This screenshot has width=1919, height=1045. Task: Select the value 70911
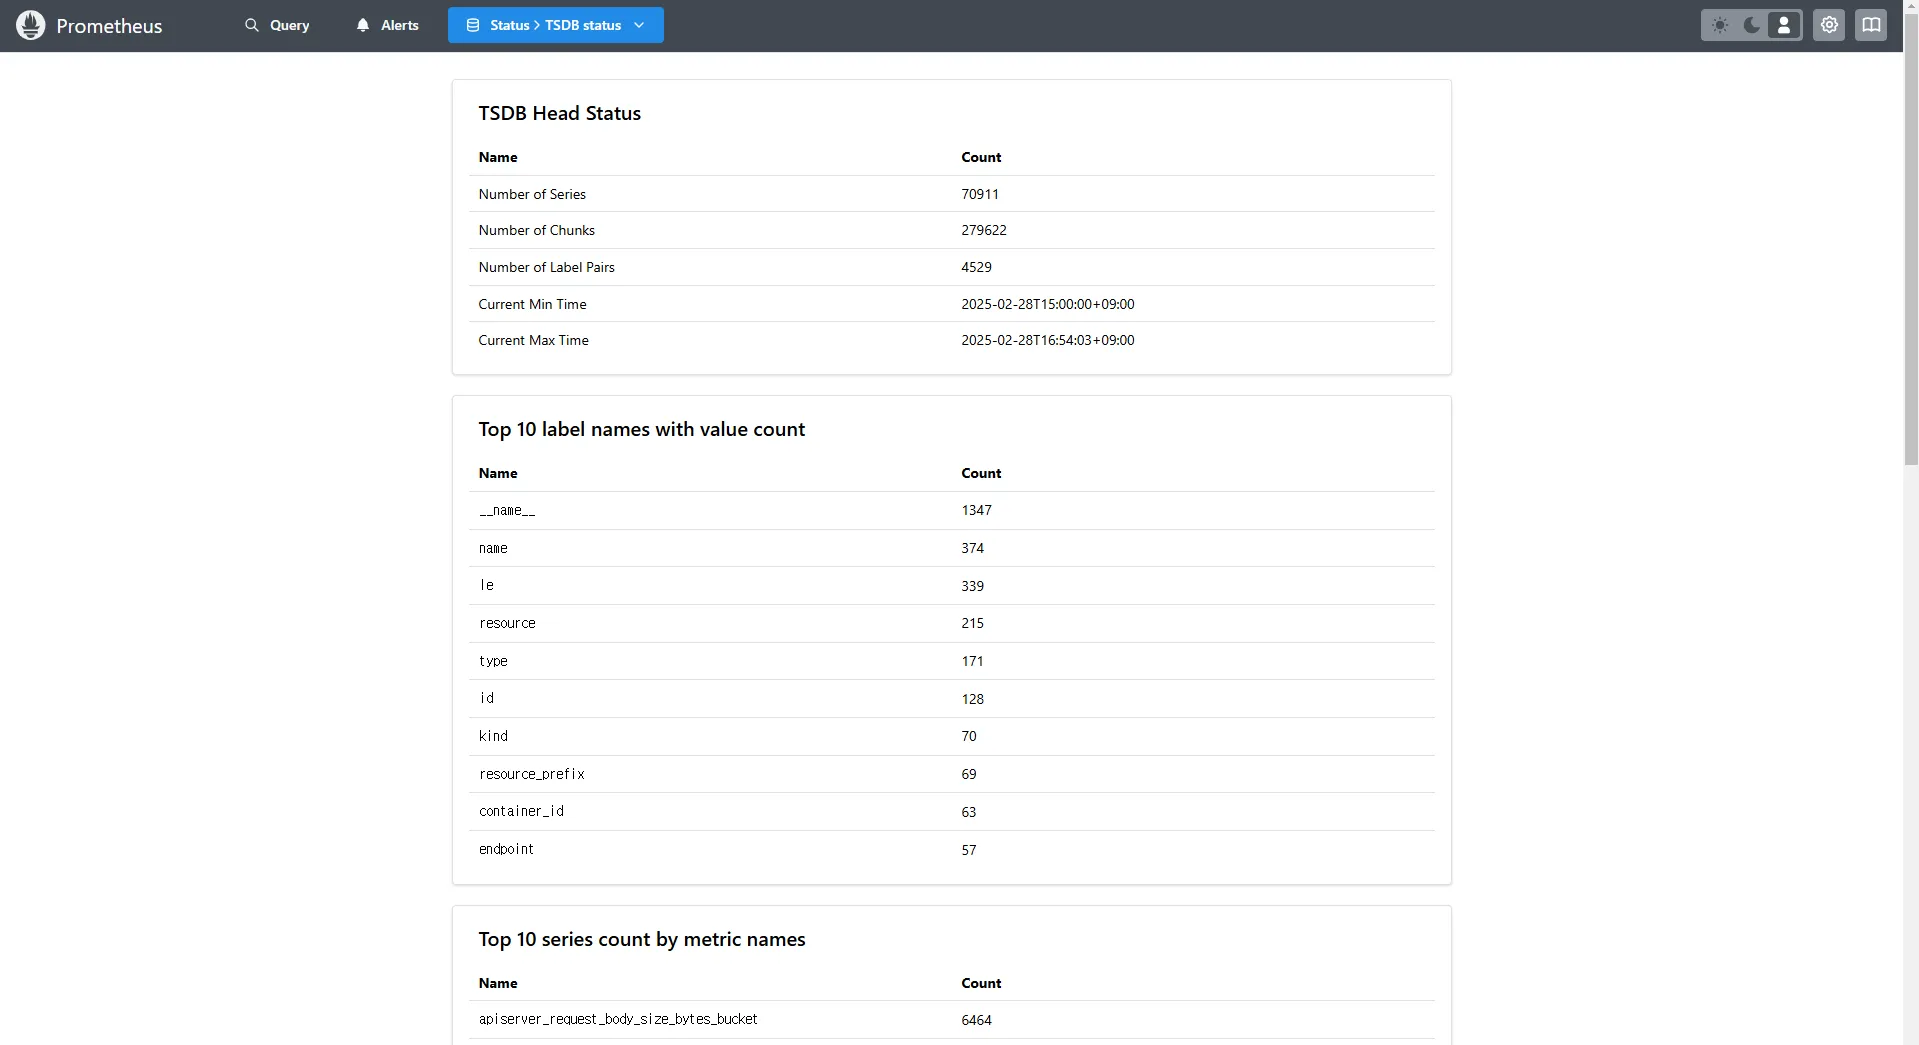point(980,194)
